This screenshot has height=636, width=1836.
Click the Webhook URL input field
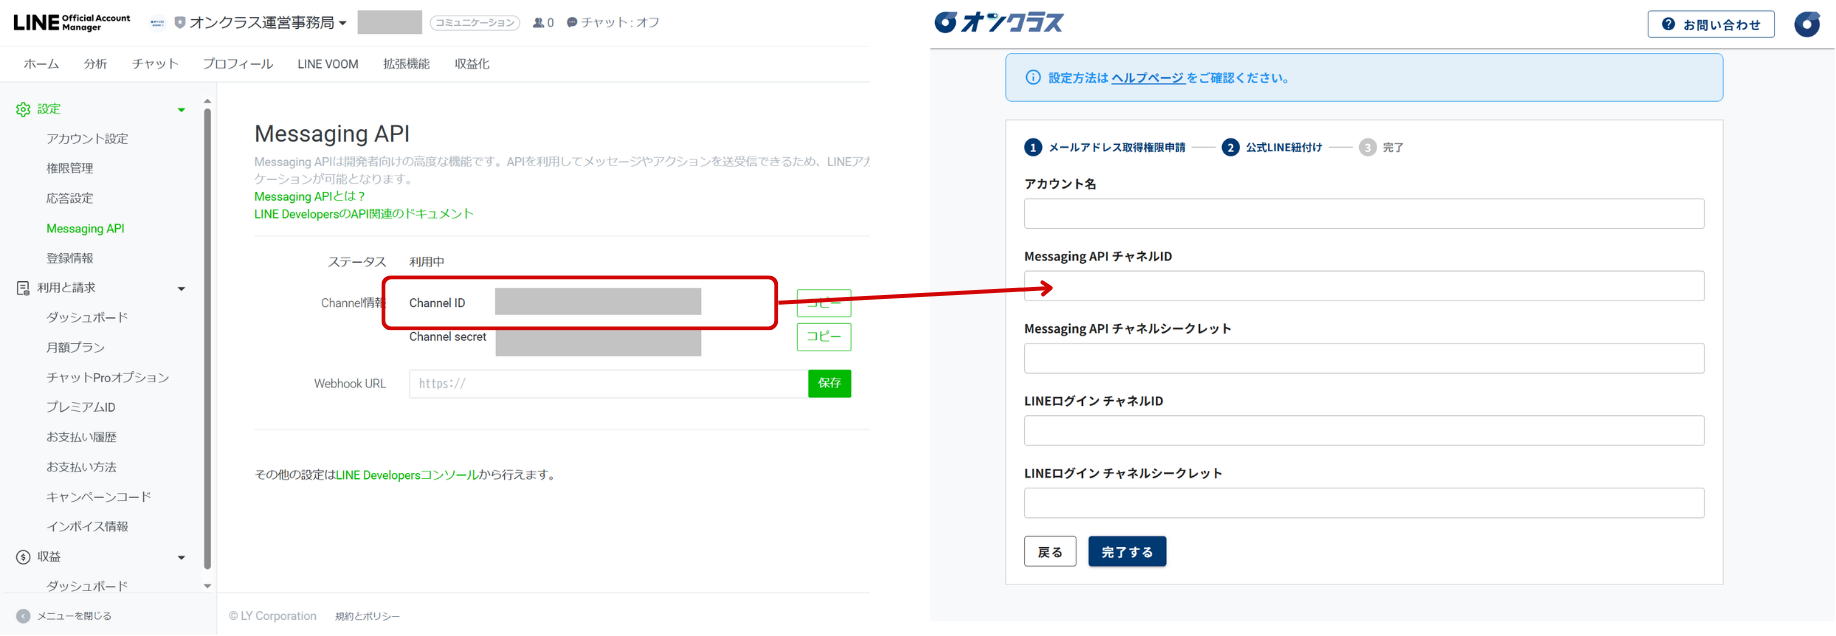(608, 384)
